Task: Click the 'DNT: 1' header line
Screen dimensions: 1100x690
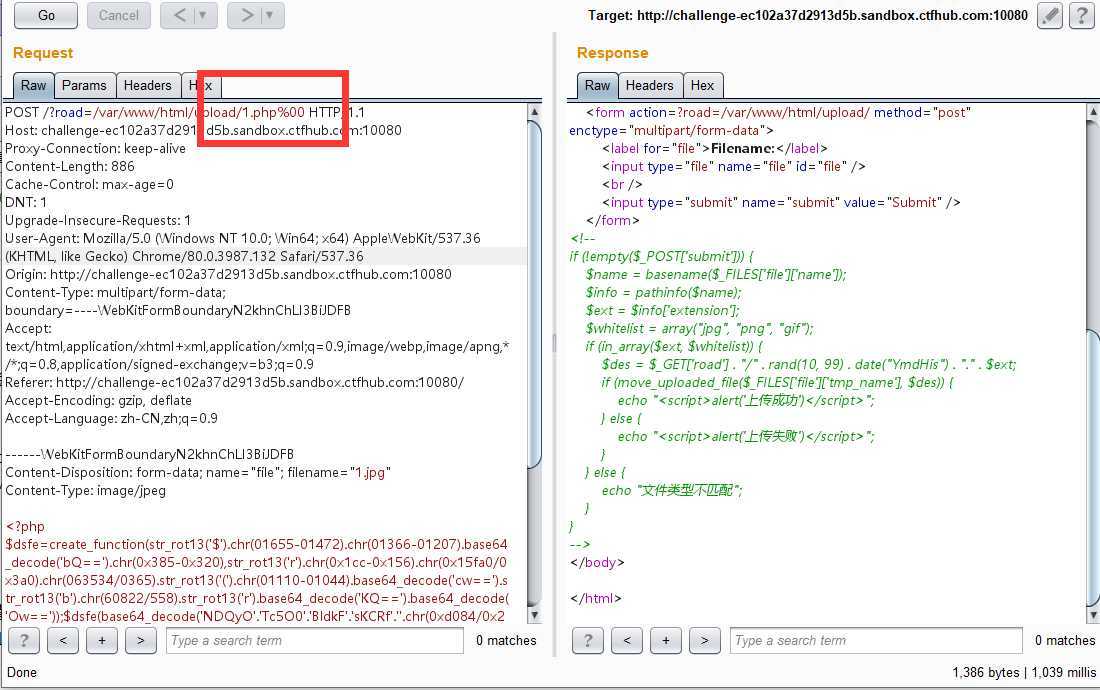Action: (26, 202)
